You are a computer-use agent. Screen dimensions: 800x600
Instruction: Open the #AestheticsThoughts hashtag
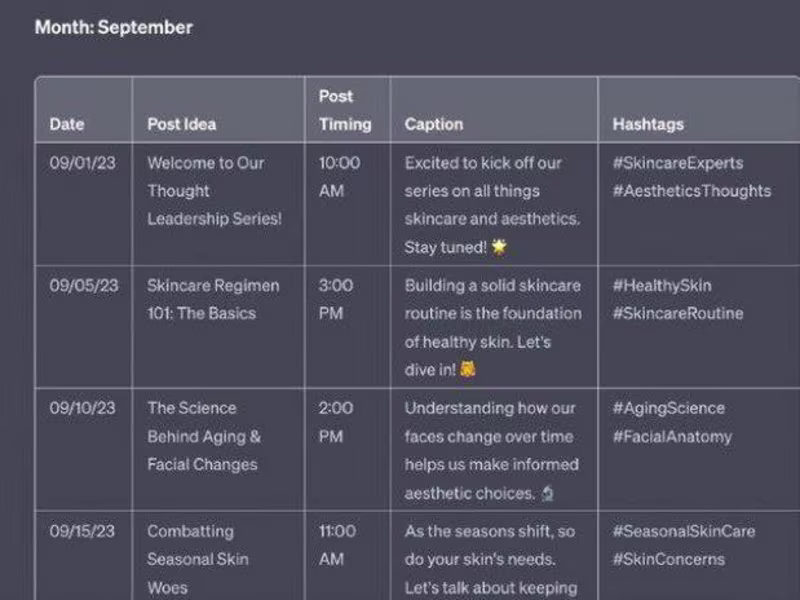[x=691, y=191]
